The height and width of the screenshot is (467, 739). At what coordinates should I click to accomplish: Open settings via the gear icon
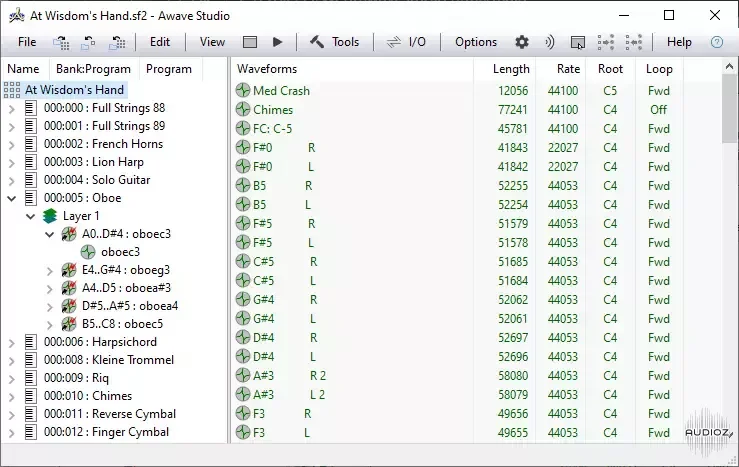(x=522, y=42)
